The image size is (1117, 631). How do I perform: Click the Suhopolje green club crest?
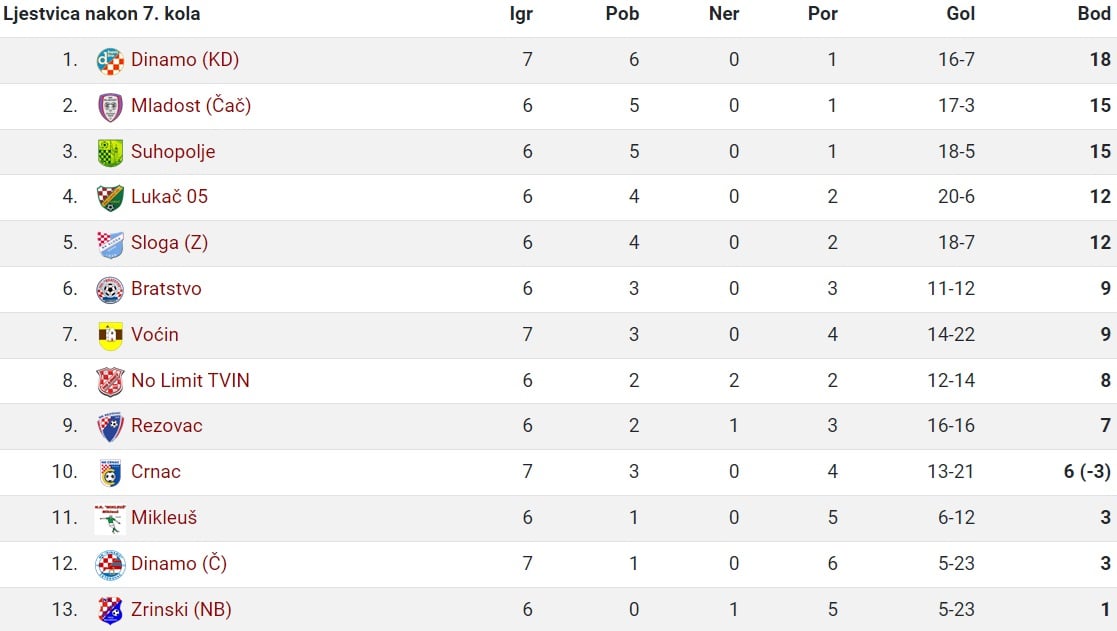point(110,152)
